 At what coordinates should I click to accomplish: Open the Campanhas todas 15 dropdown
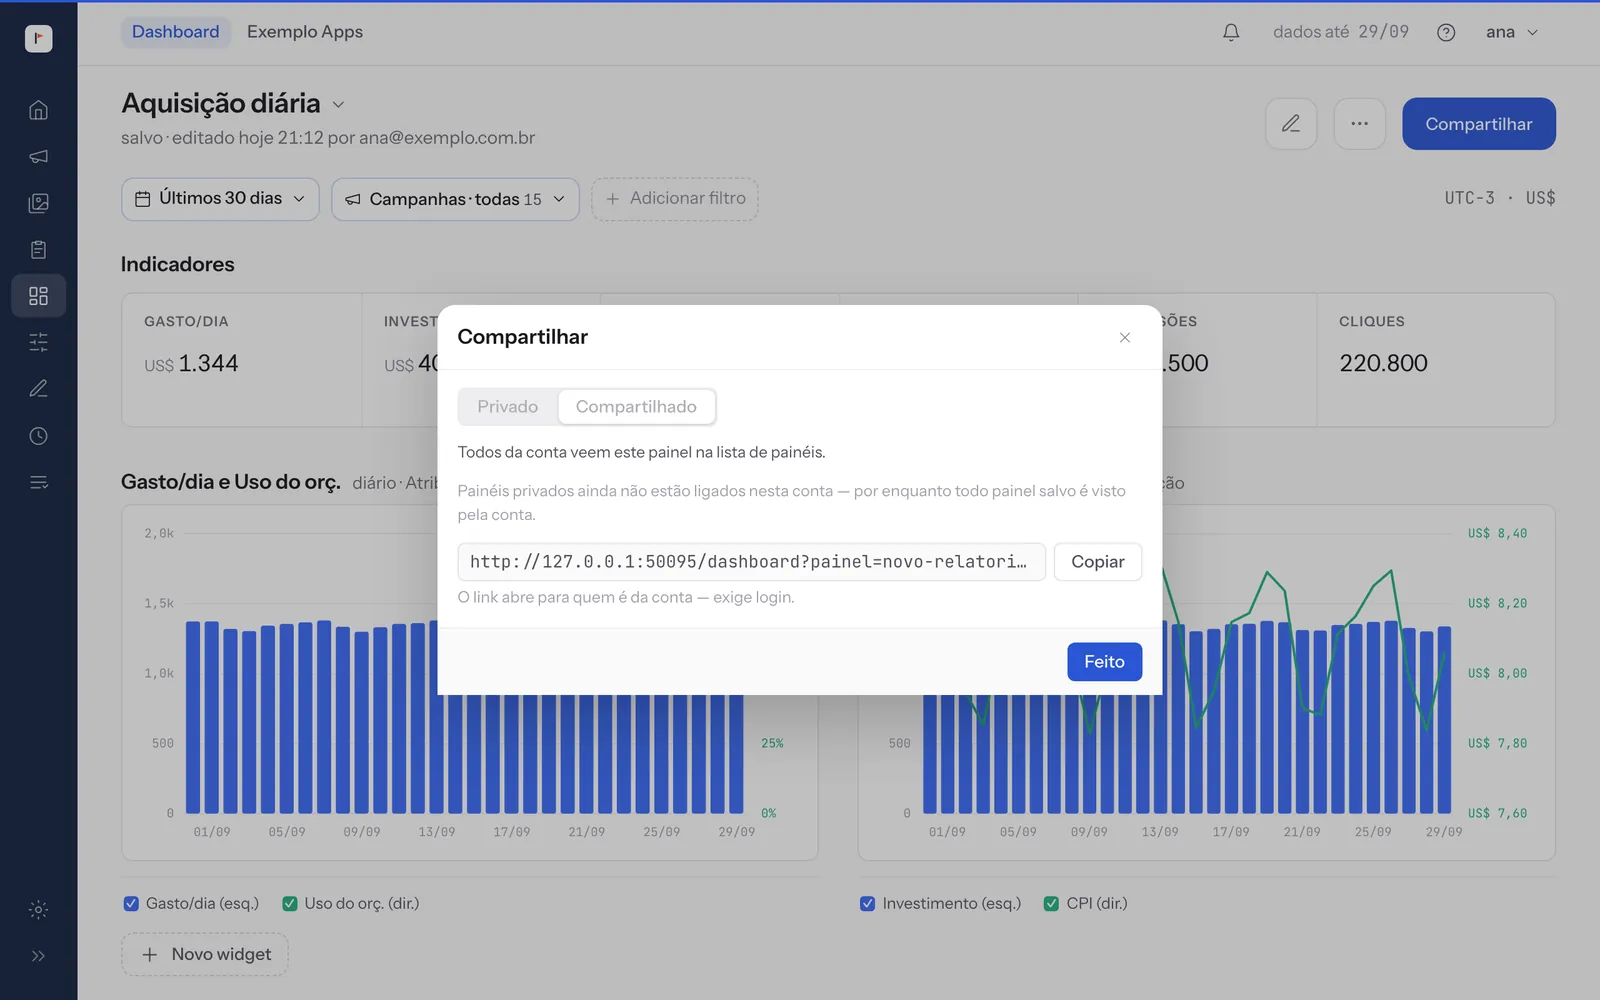(455, 199)
